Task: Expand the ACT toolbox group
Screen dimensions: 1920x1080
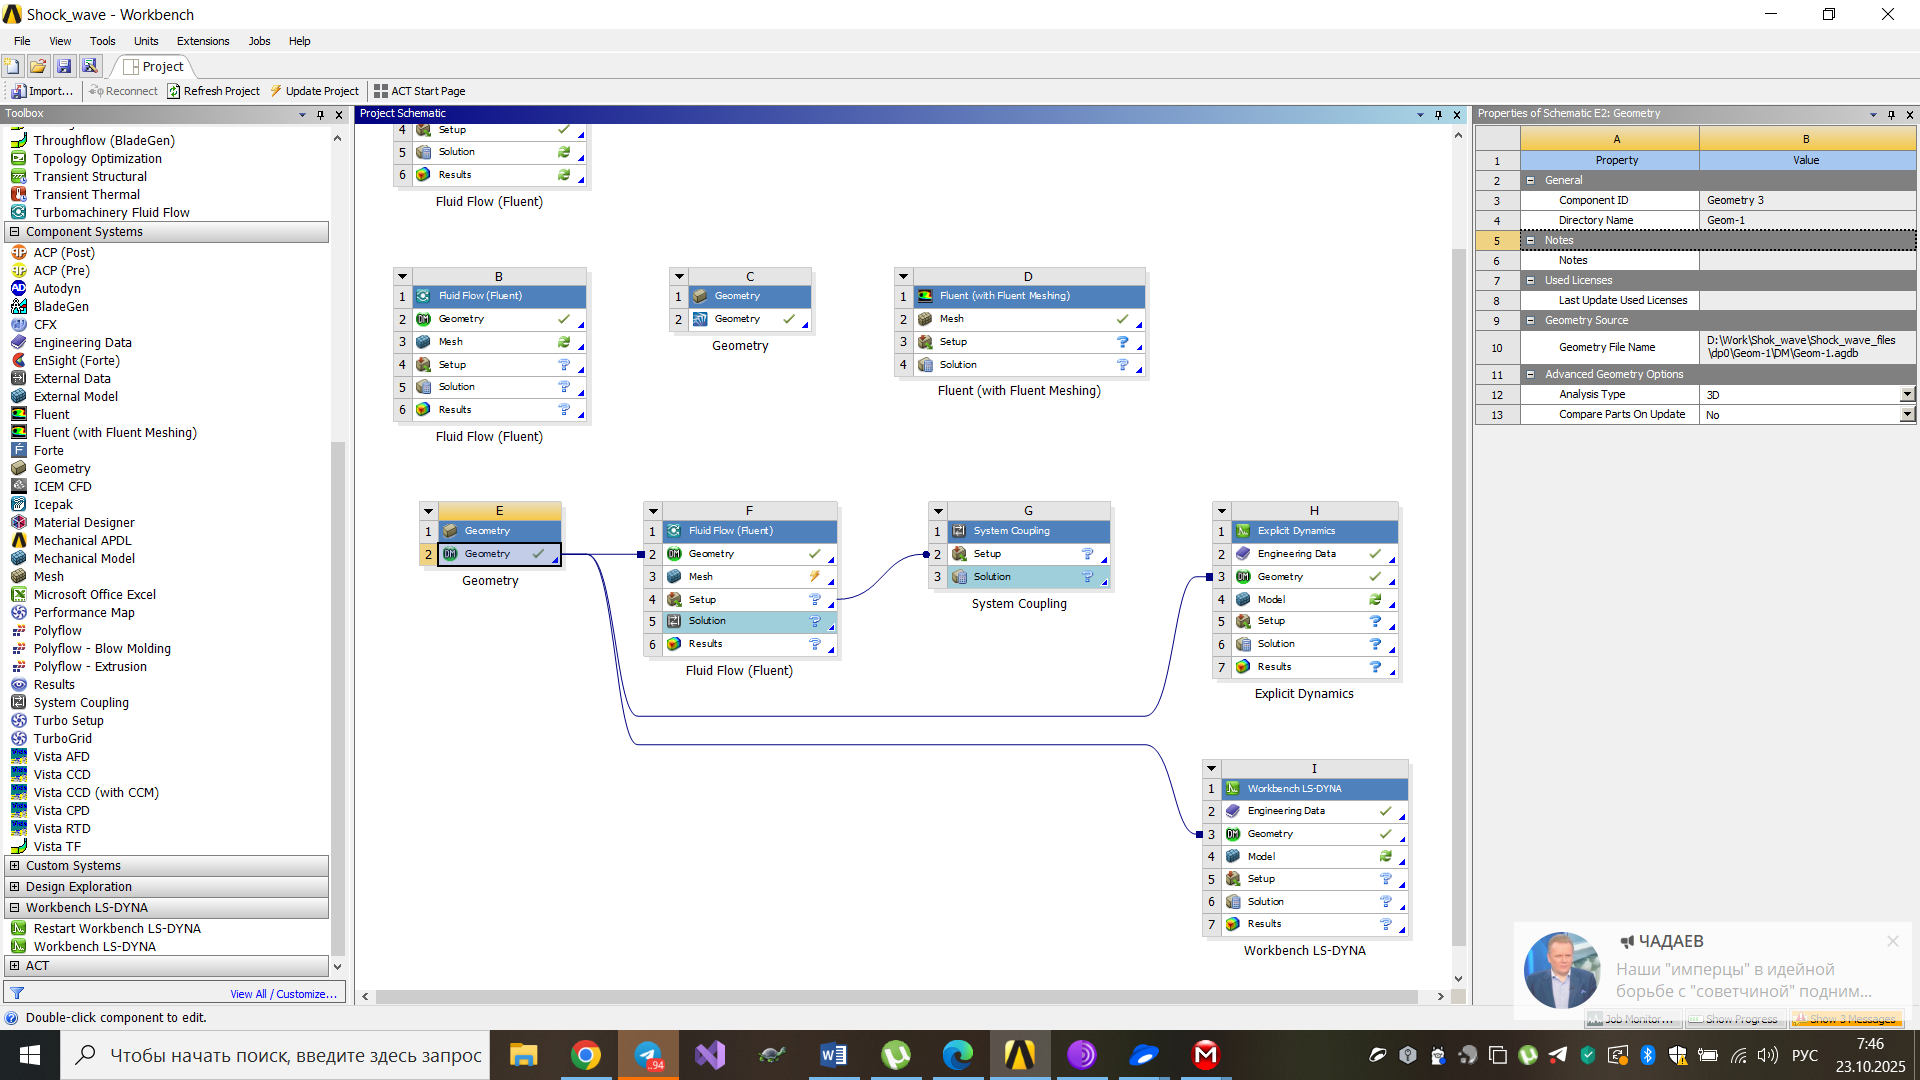Action: pos(15,966)
